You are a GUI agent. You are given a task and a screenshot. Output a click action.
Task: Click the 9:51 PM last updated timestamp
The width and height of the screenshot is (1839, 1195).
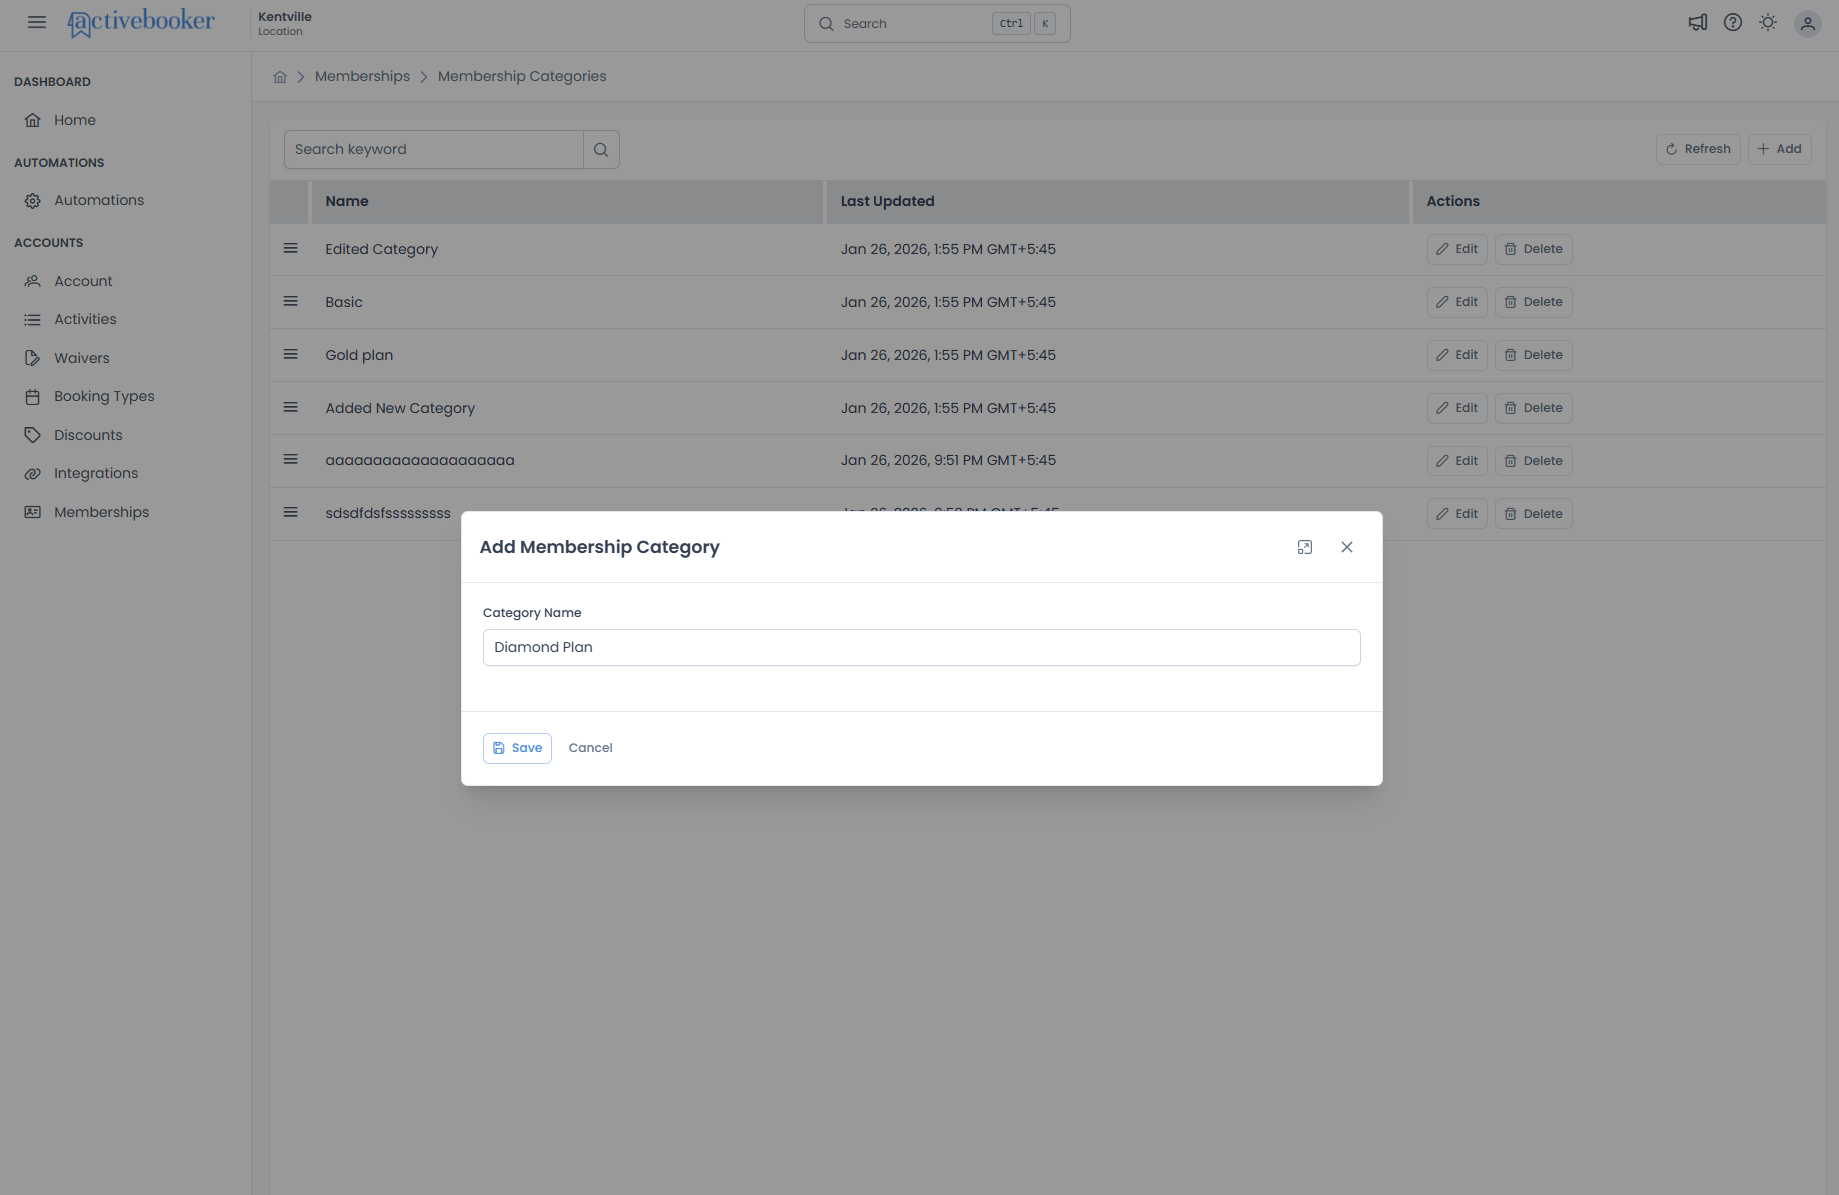click(948, 460)
